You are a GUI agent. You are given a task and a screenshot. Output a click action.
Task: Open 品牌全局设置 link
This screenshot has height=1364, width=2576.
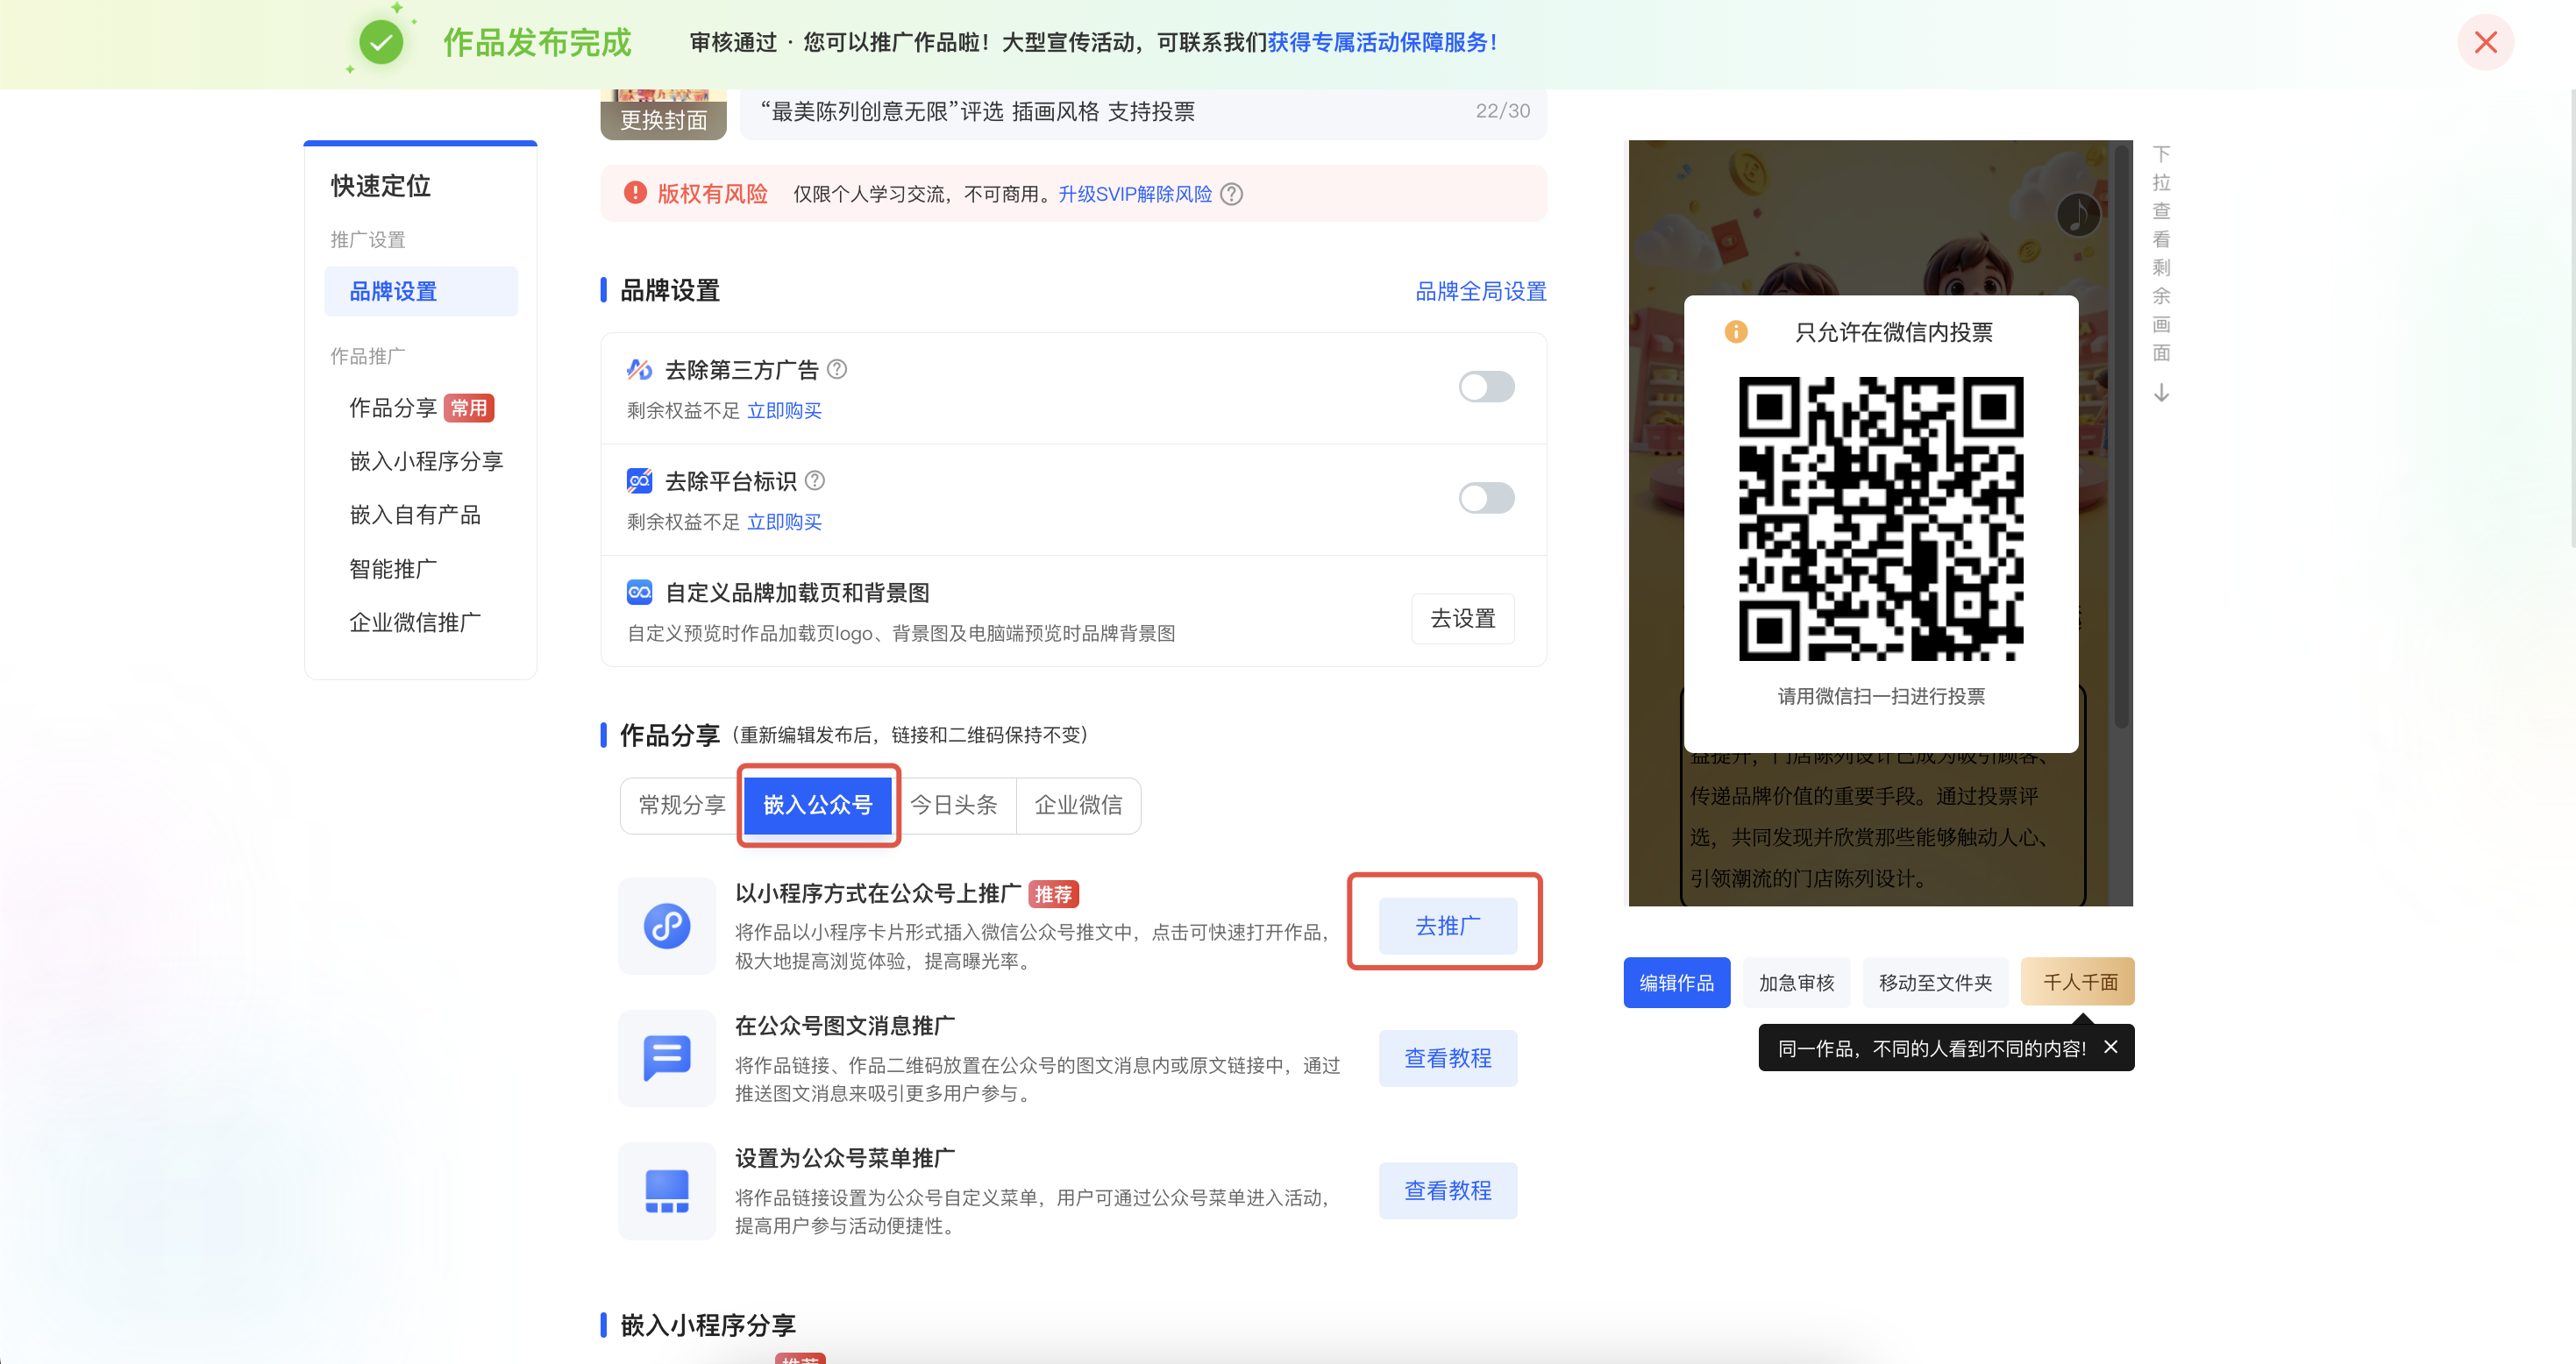(x=1481, y=291)
